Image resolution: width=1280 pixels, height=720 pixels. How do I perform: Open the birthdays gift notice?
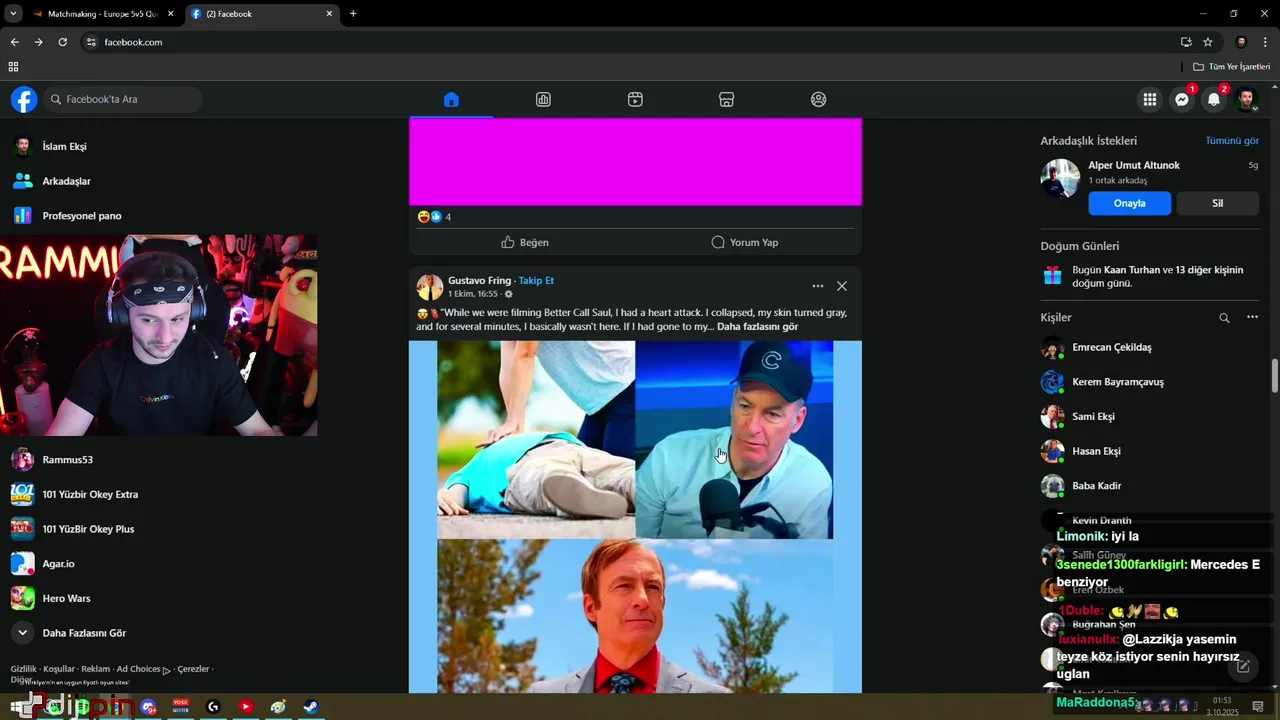click(1150, 276)
